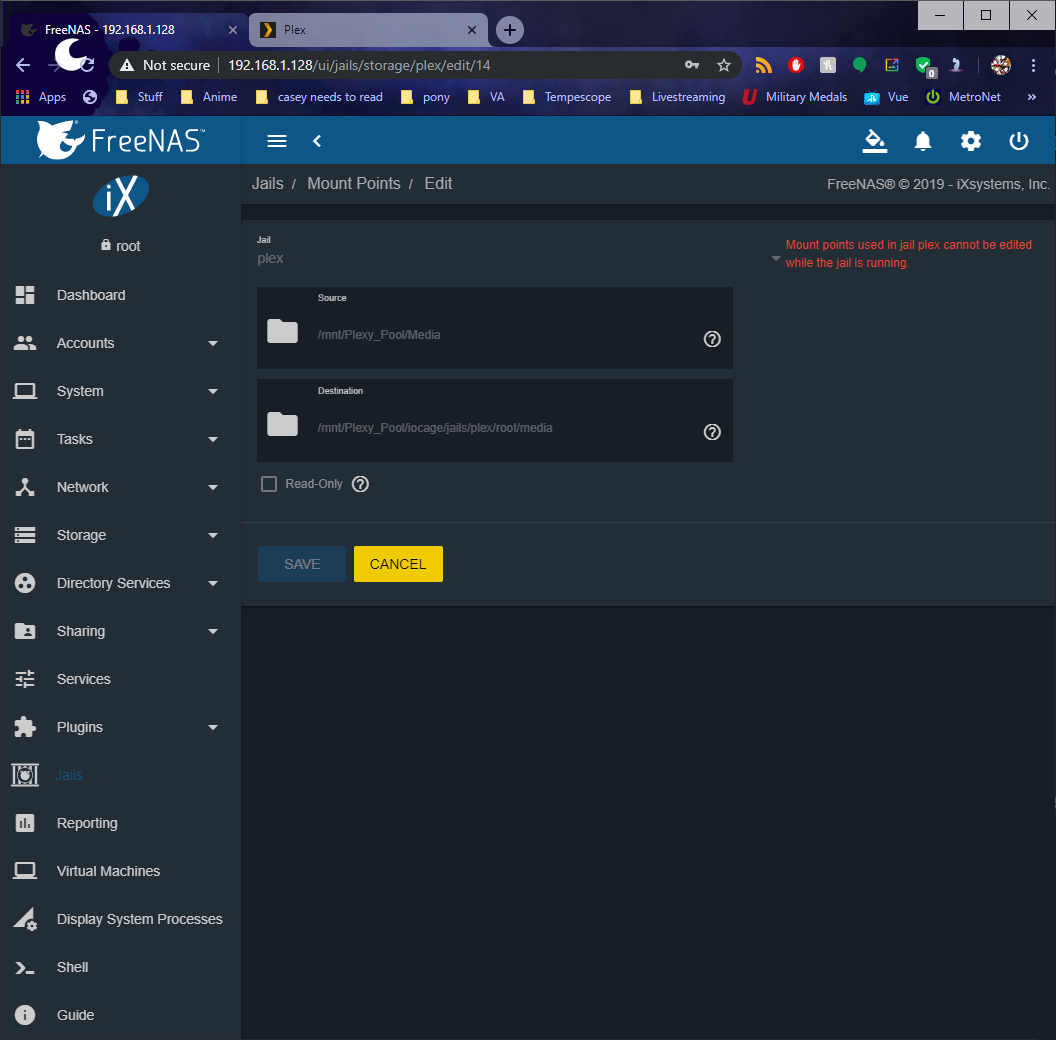Go to Mount Points breadcrumb

click(x=354, y=183)
